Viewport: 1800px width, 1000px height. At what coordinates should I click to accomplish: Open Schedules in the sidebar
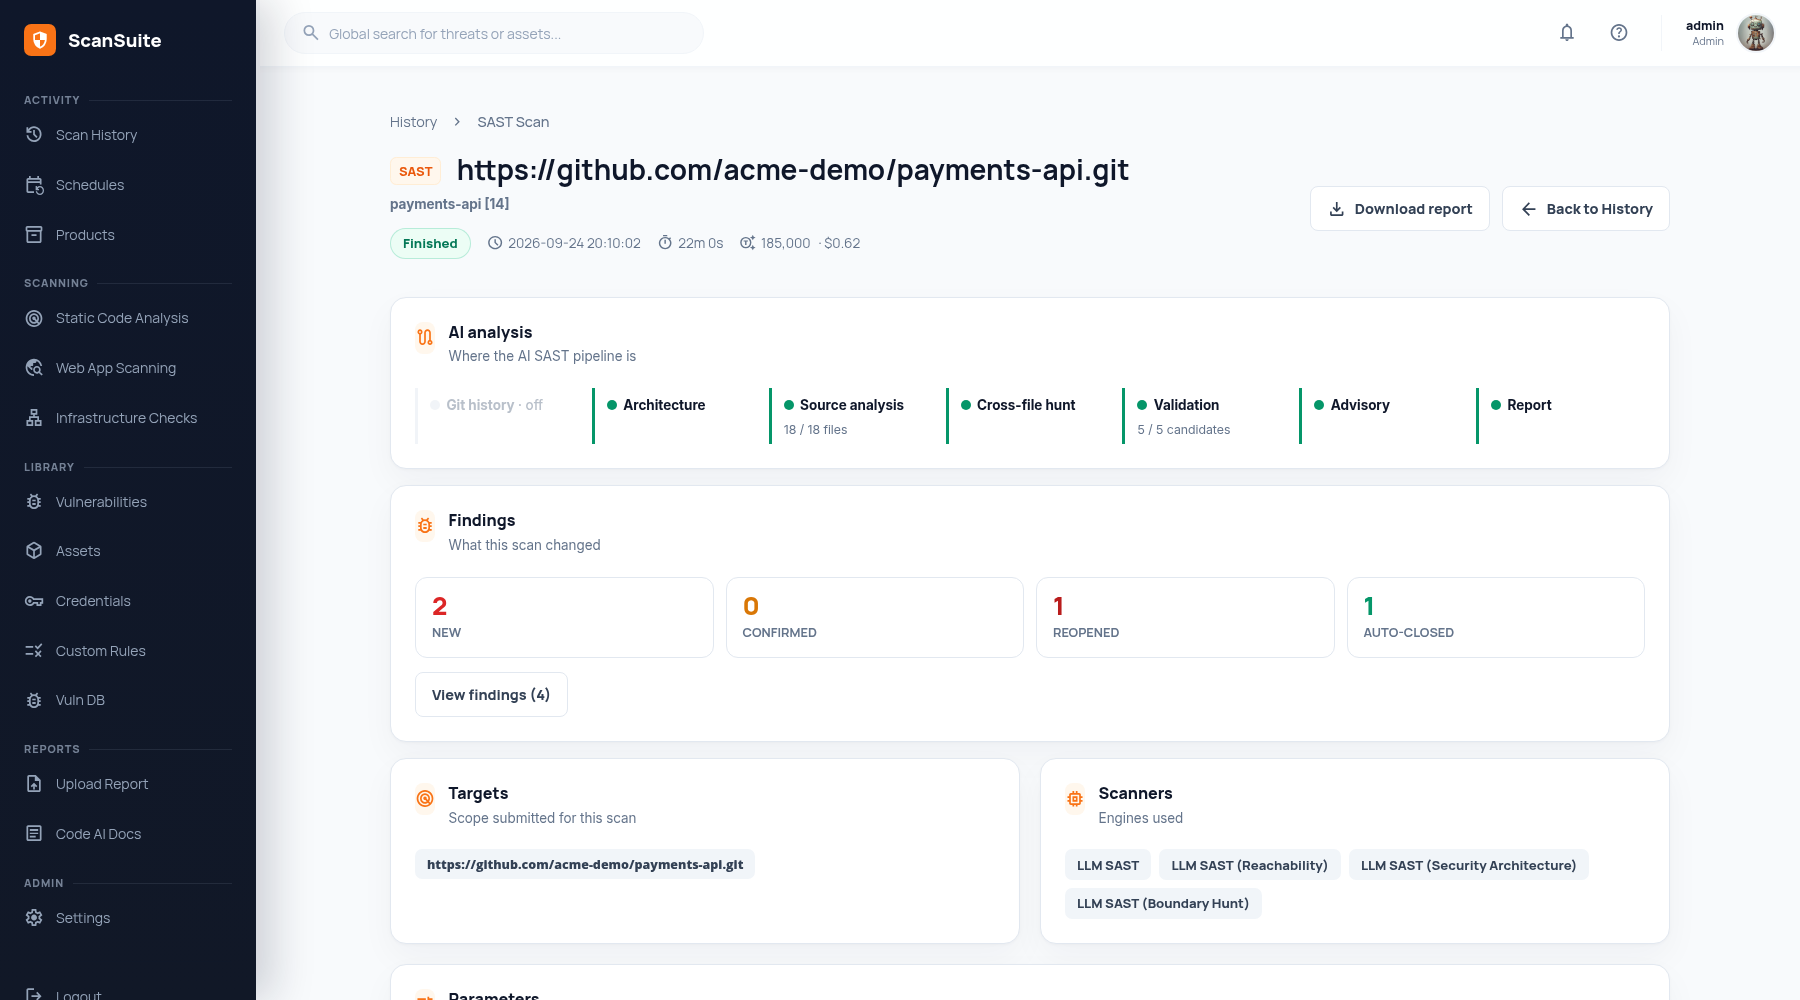128,185
